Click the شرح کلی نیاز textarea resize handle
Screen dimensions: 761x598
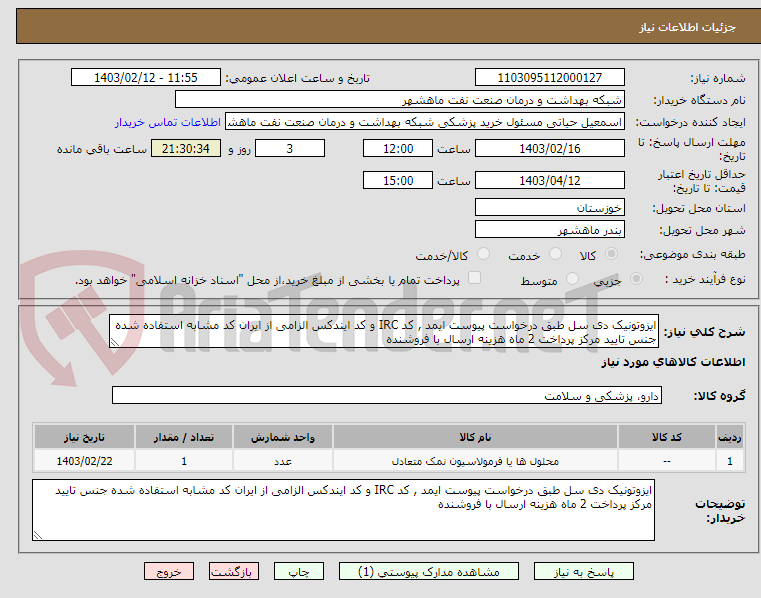(x=115, y=343)
